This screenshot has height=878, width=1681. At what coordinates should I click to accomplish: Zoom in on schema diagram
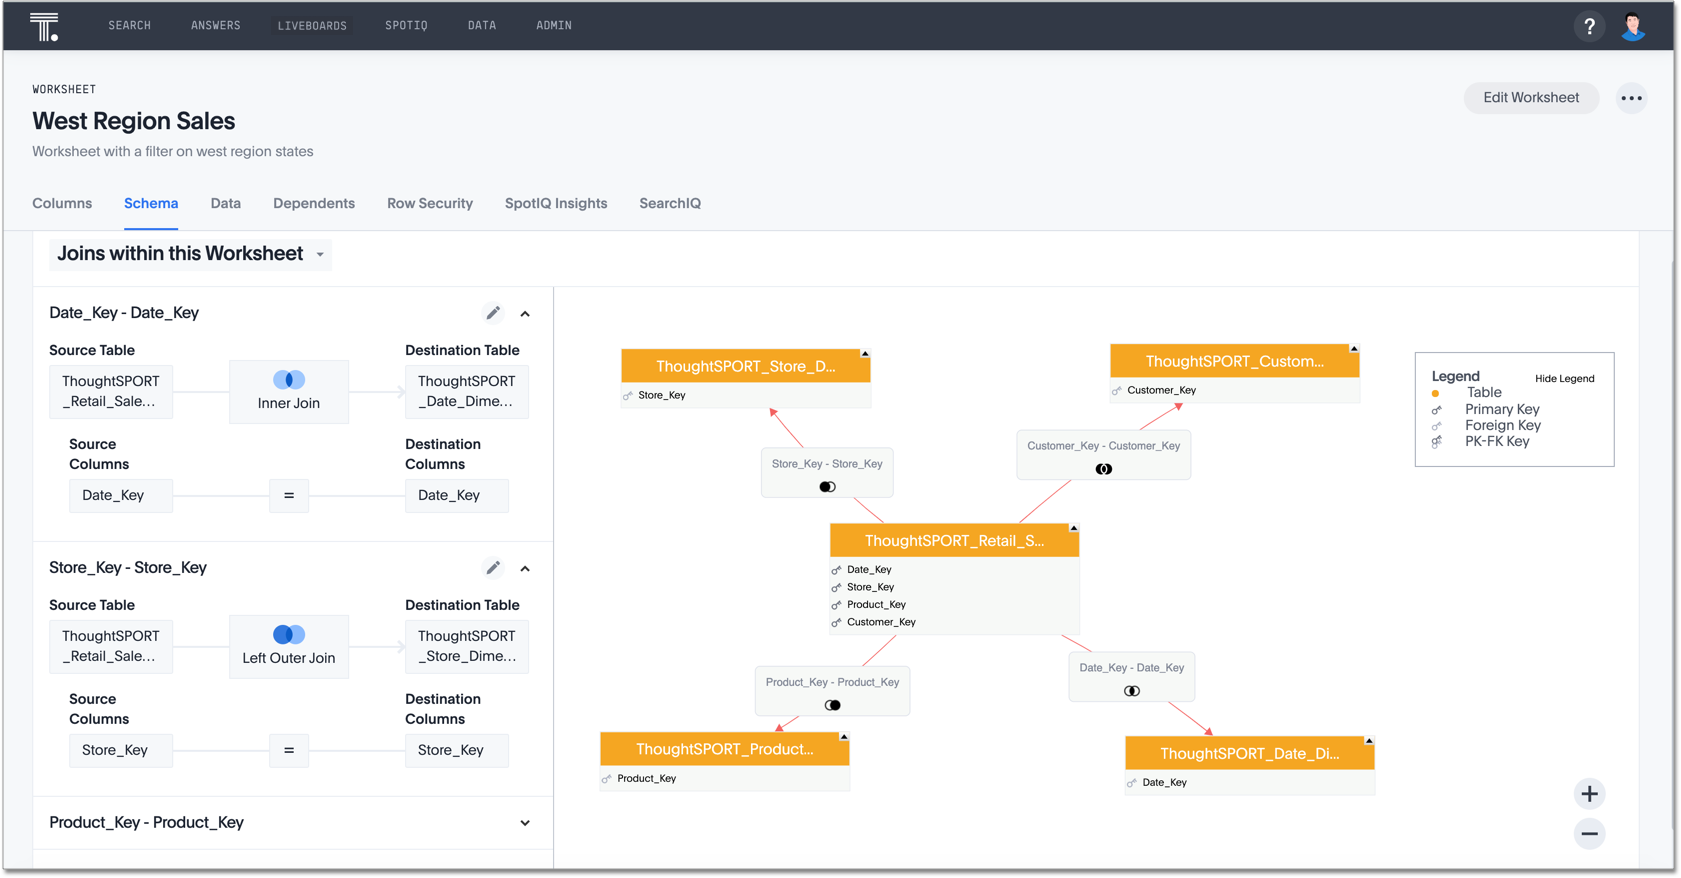click(1589, 794)
